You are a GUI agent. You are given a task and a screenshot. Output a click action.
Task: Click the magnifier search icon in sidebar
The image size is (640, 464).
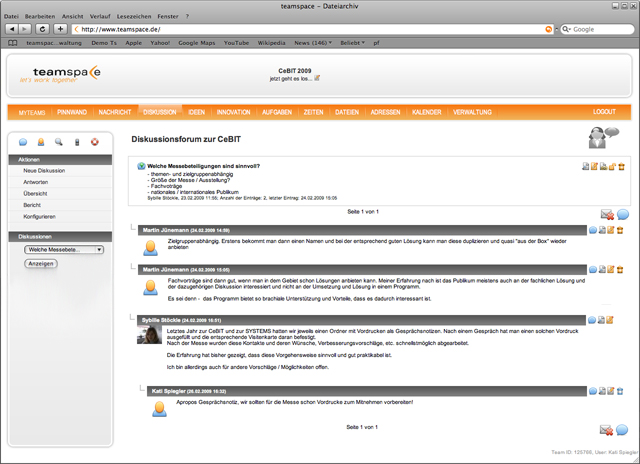tap(59, 142)
